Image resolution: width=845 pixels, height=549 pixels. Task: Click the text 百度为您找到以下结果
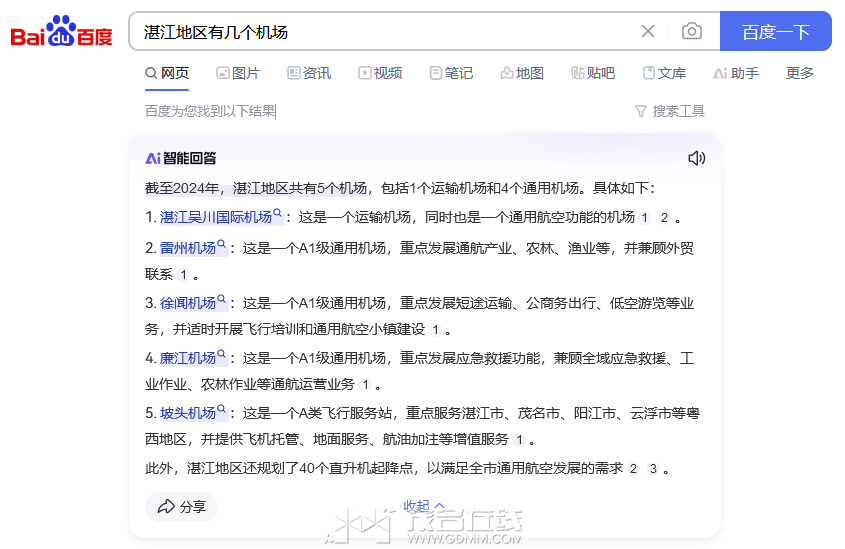(x=210, y=111)
